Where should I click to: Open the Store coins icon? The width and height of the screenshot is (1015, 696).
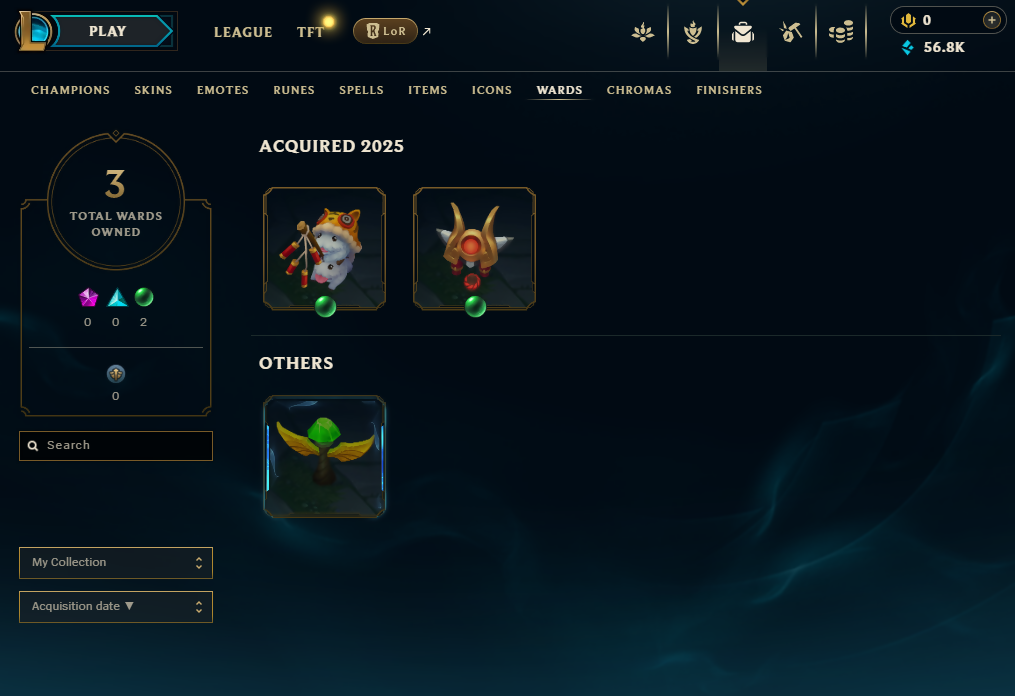pos(841,32)
